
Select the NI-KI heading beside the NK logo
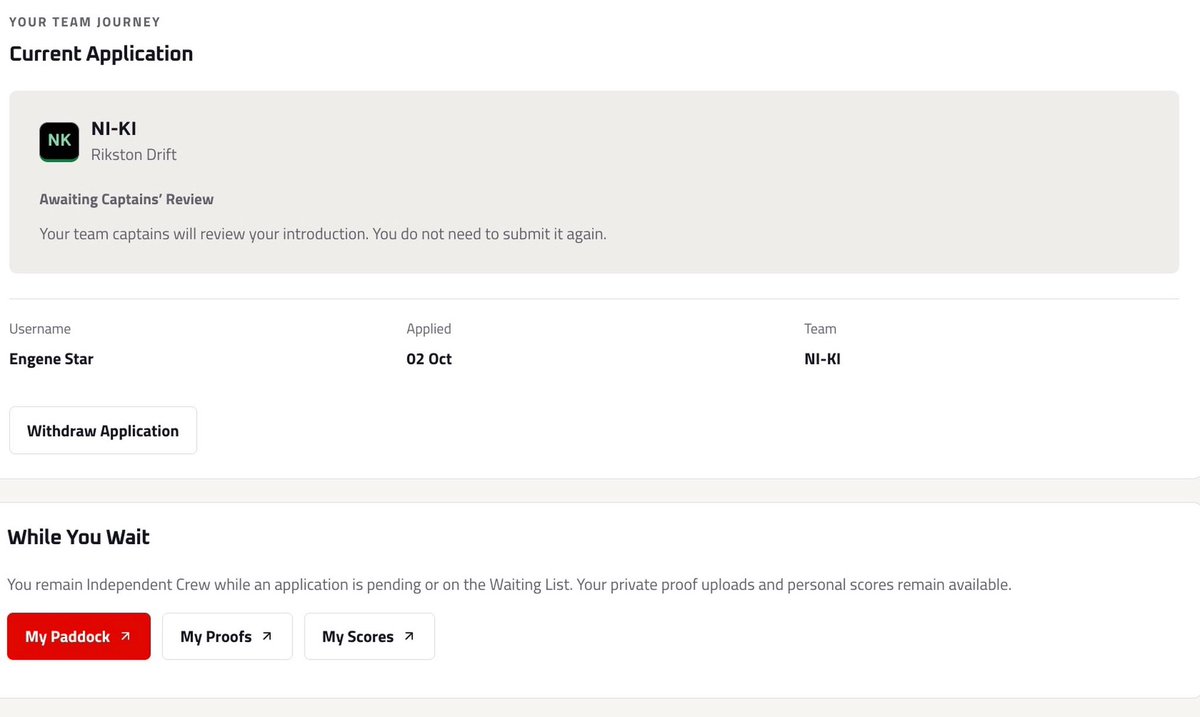[113, 129]
